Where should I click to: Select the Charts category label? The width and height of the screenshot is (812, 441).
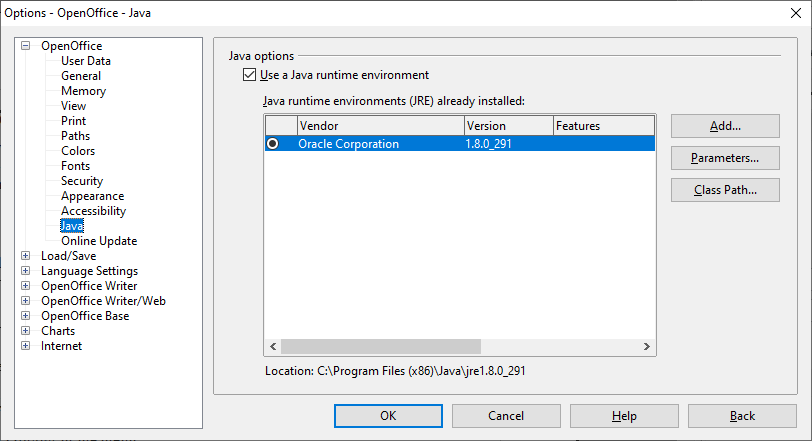point(58,331)
